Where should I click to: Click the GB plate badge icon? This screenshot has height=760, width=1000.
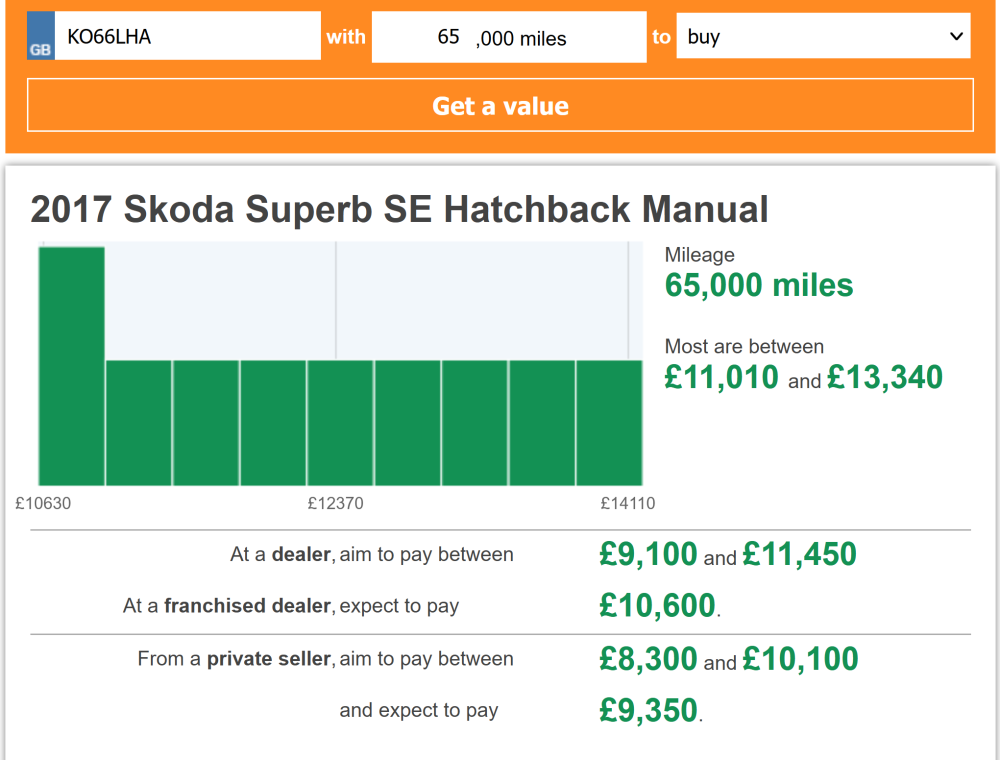(x=41, y=36)
